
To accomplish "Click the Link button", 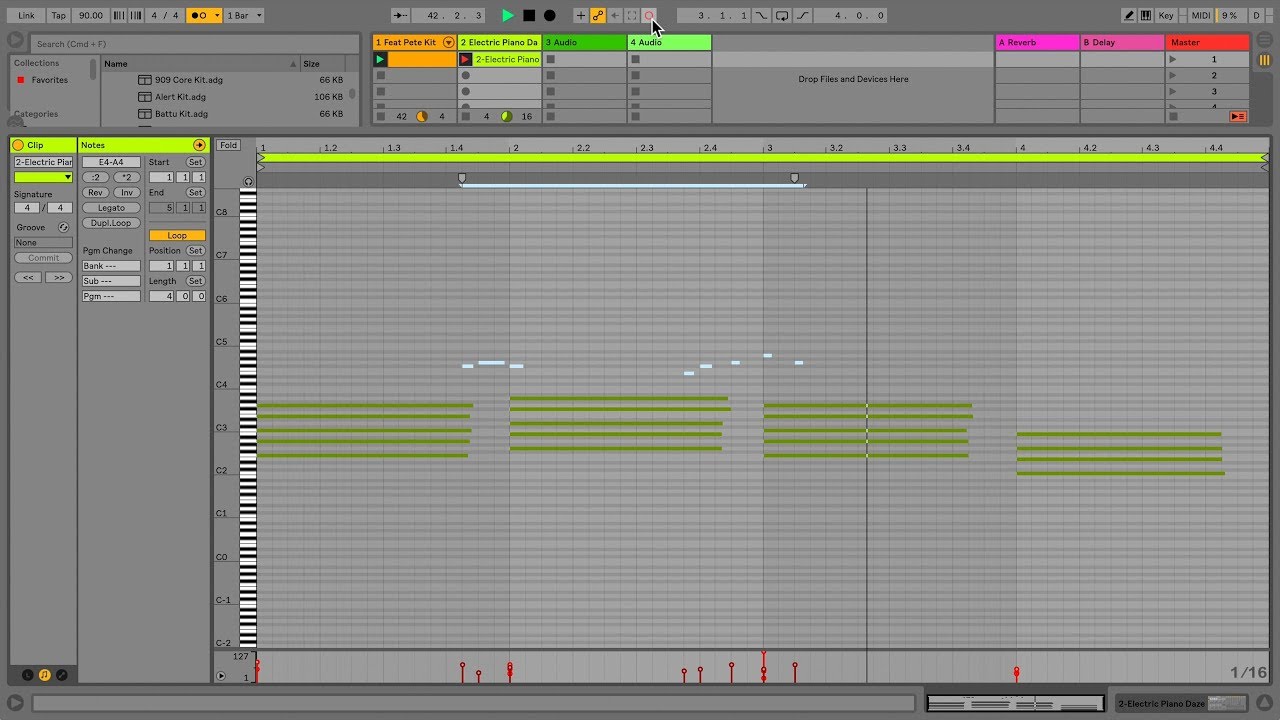I will [x=27, y=16].
